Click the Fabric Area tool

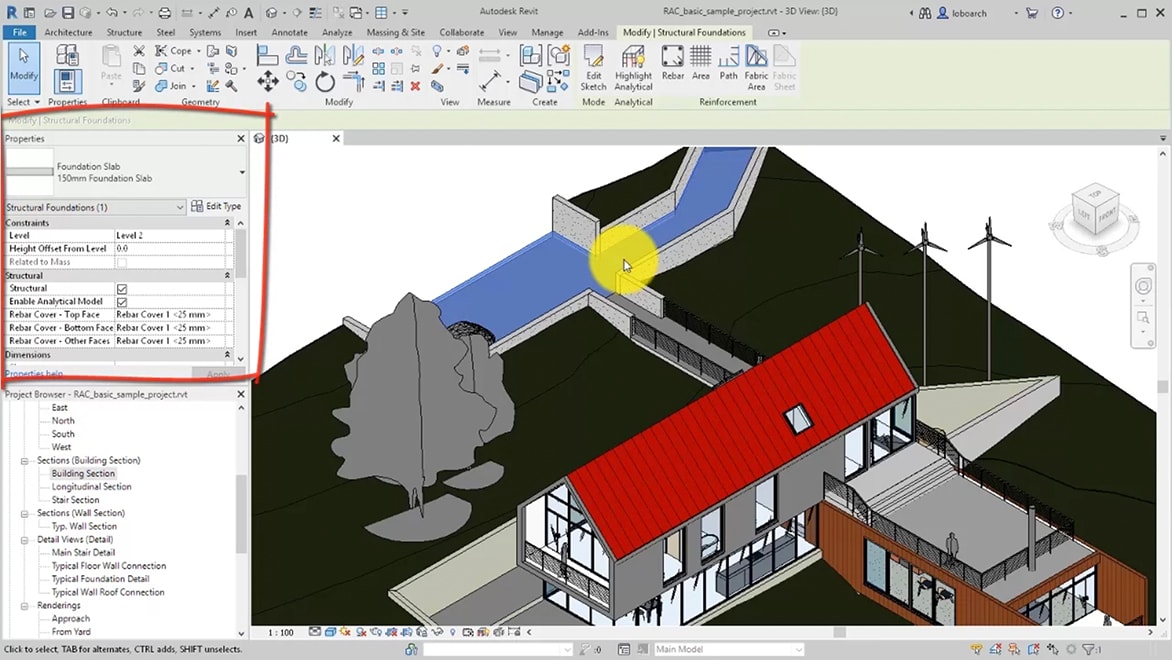756,68
